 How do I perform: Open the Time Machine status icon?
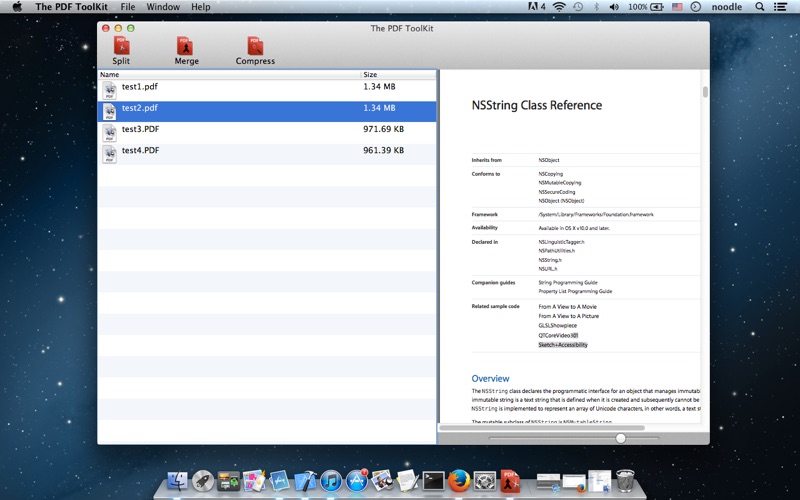tap(578, 7)
